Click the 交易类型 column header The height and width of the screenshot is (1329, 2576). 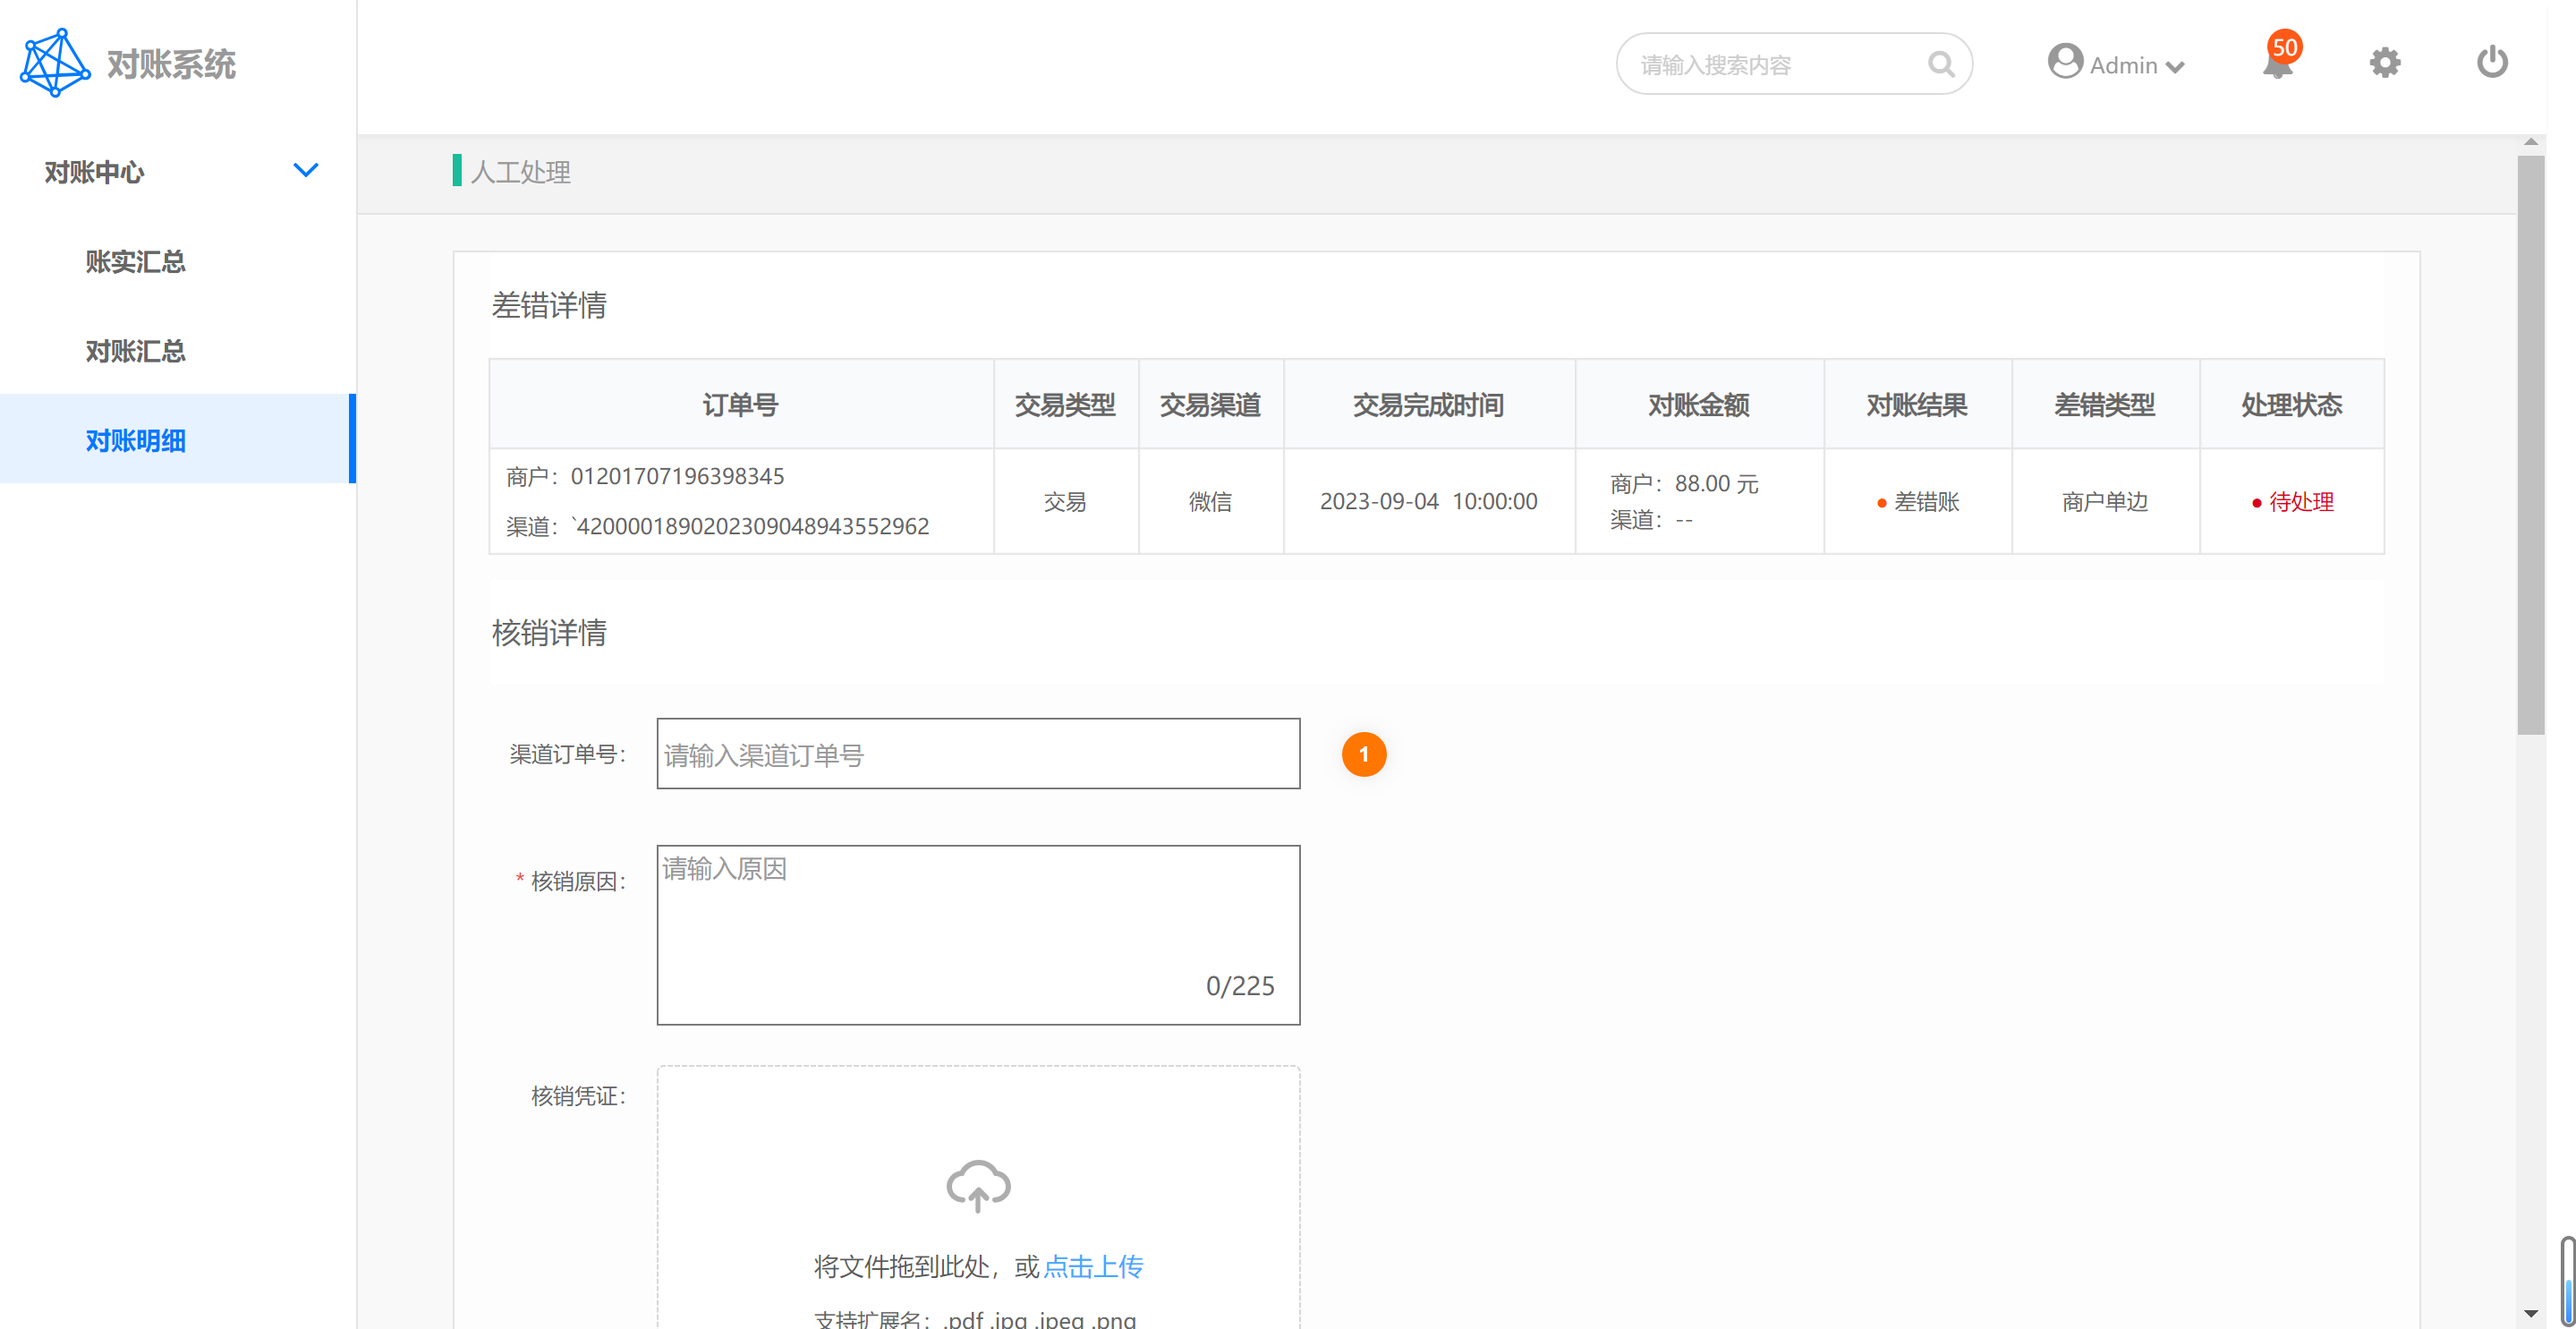[1065, 405]
